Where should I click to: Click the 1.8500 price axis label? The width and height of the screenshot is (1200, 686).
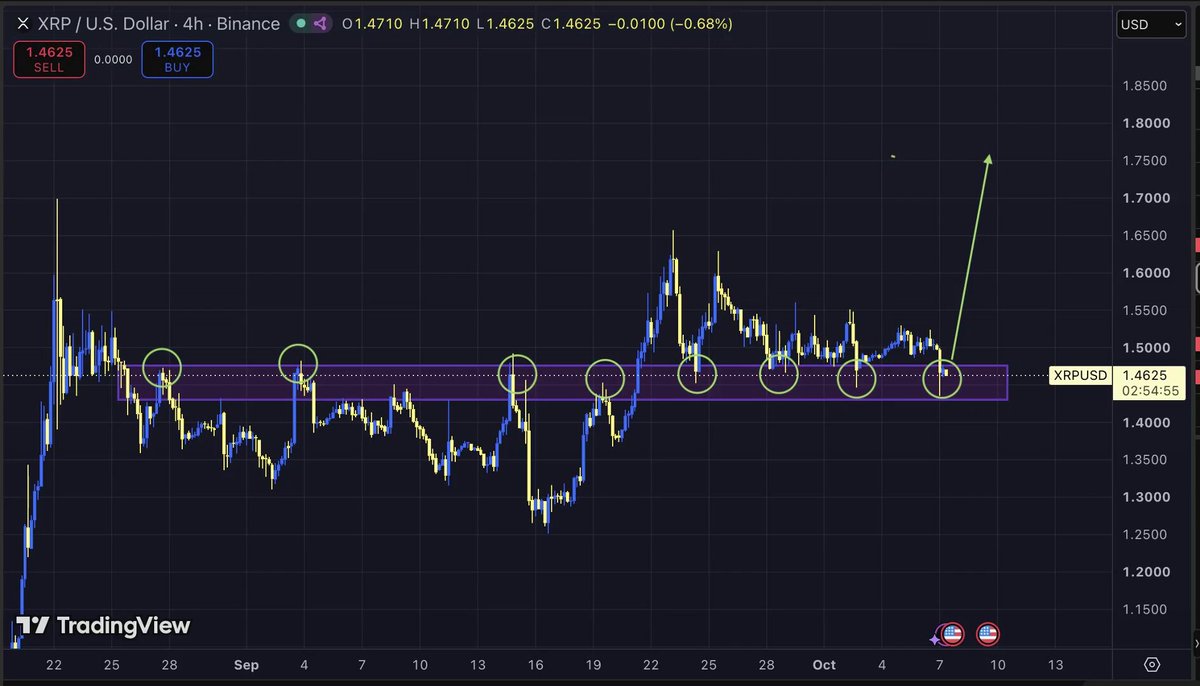point(1146,86)
